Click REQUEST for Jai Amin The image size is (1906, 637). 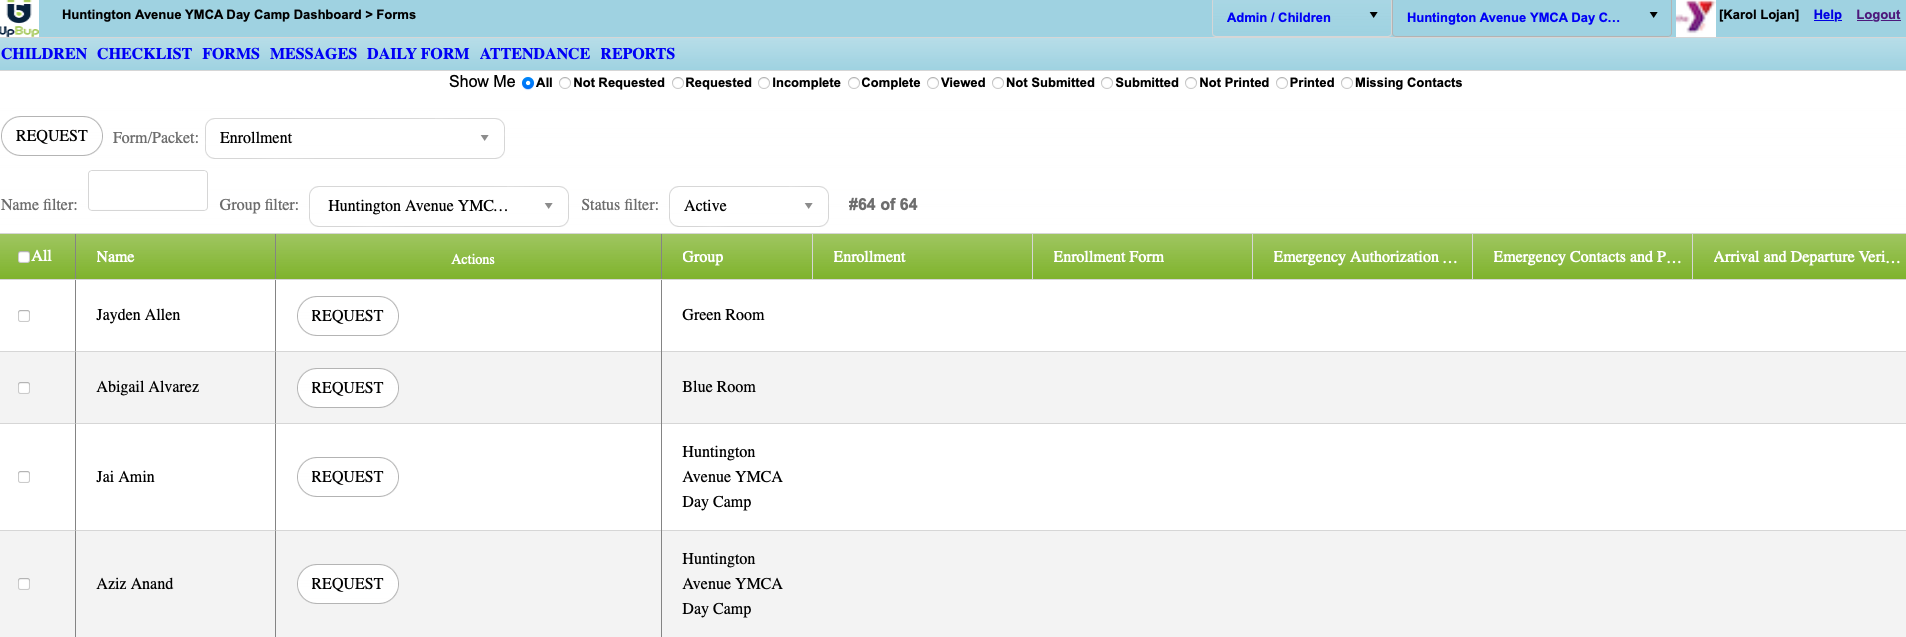pos(347,477)
